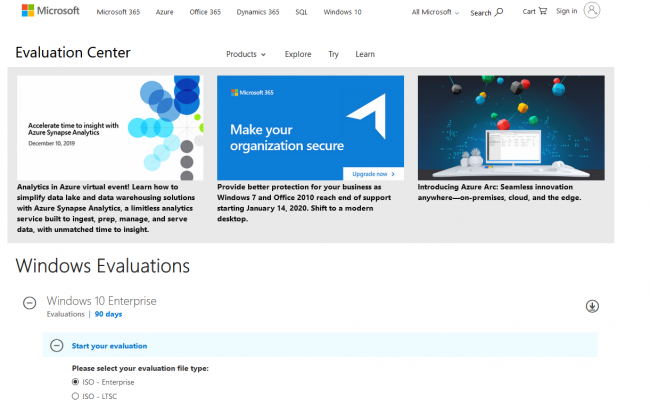The height and width of the screenshot is (407, 650).
Task: Open the Azure Arc banner image
Action: (x=511, y=128)
